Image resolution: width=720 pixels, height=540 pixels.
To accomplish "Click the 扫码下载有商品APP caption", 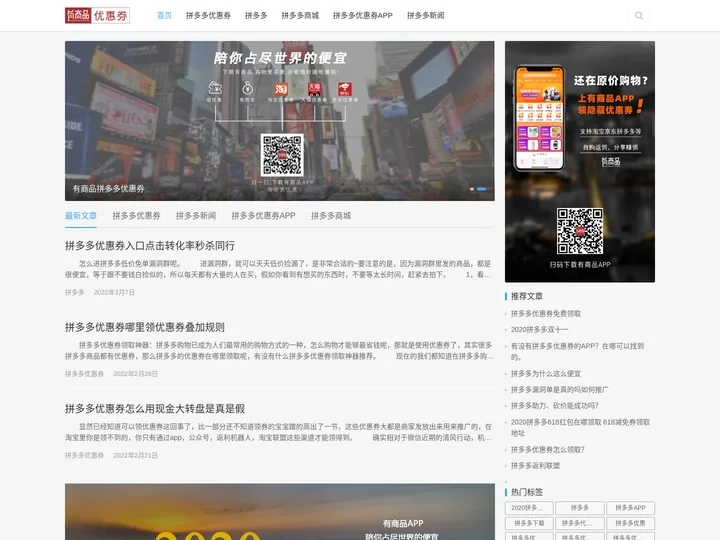I will tap(579, 265).
